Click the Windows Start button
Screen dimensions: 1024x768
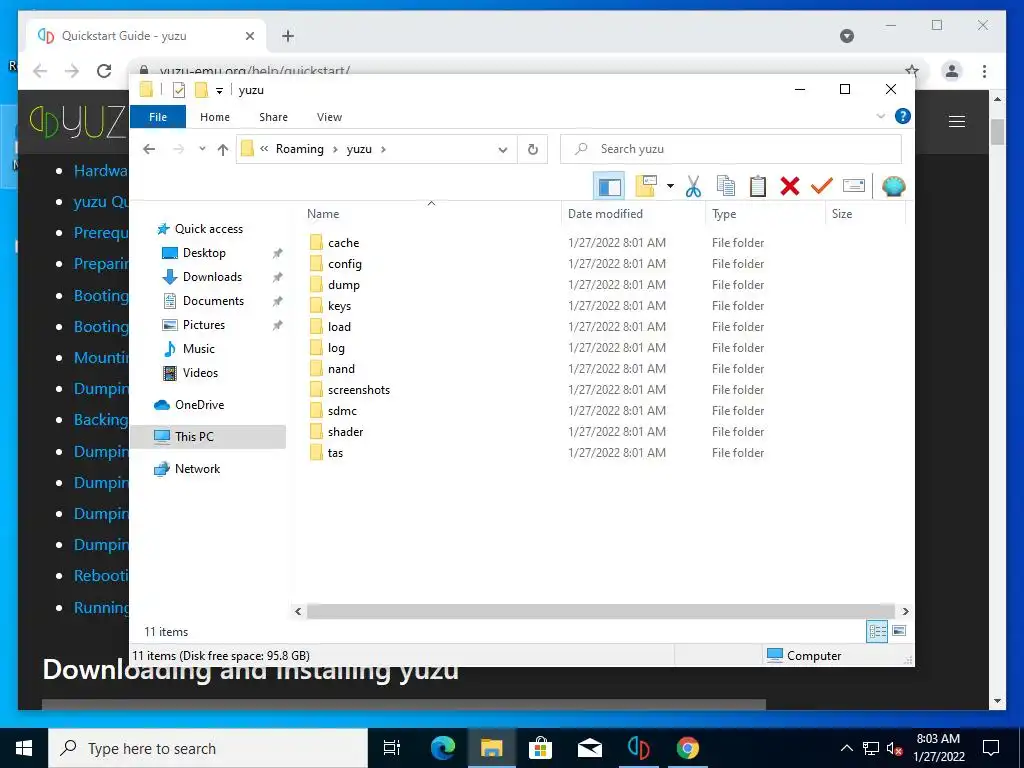[24, 748]
